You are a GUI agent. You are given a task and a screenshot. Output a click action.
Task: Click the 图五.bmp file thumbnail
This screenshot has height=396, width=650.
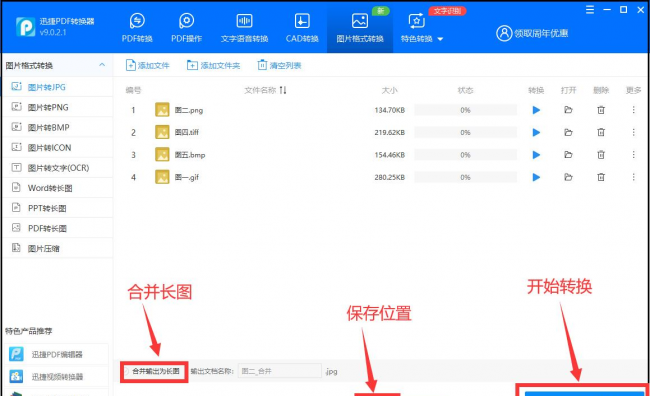pos(162,155)
